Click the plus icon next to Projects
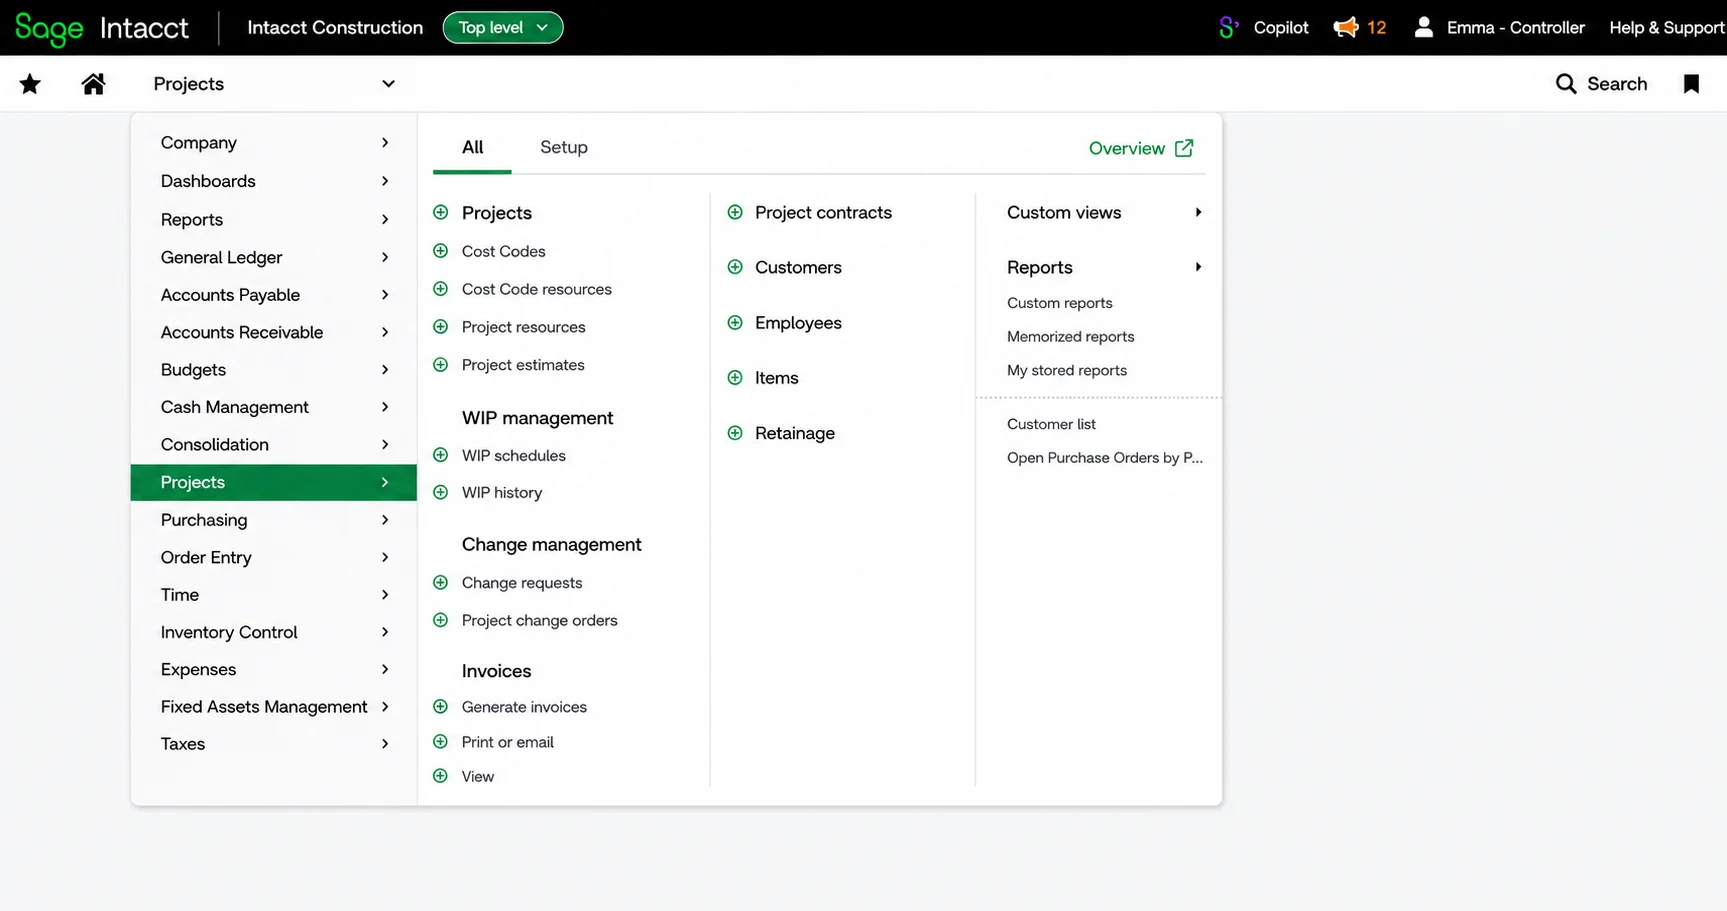The image size is (1727, 911). (440, 212)
